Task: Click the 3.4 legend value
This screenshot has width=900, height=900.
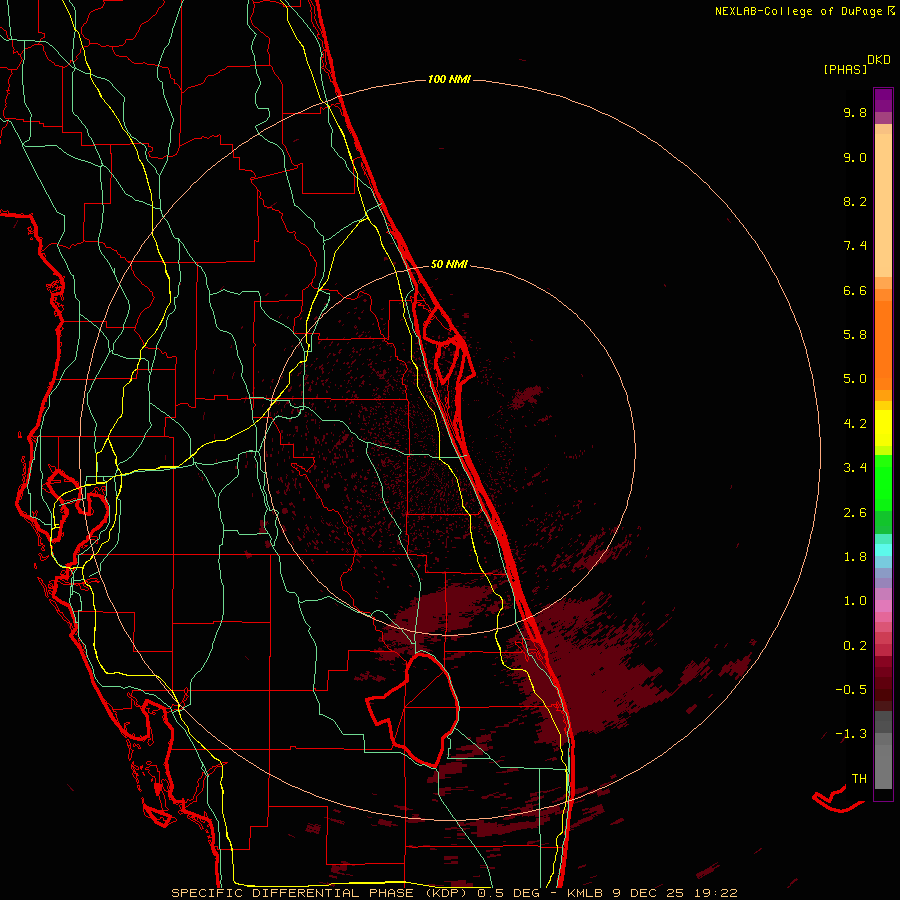Action: [x=855, y=468]
